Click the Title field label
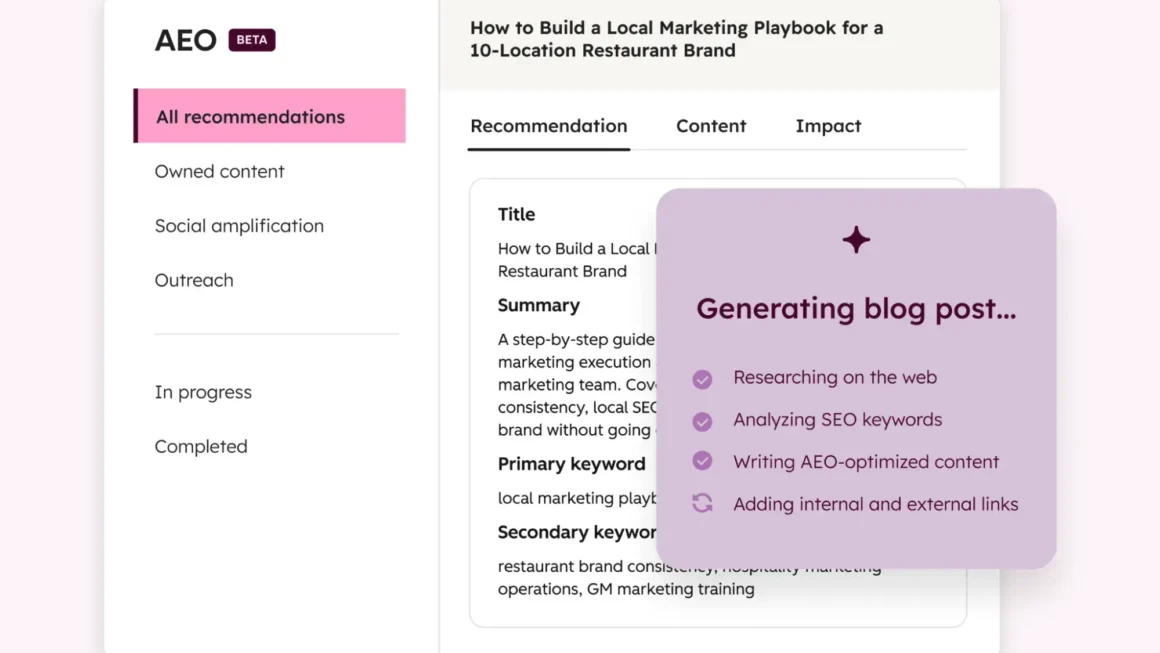 pyautogui.click(x=516, y=214)
